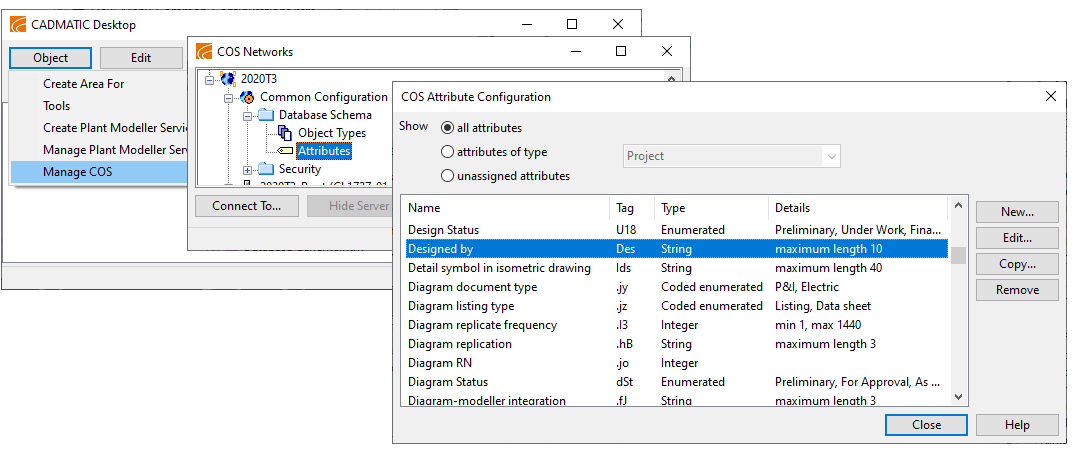The image size is (1072, 450).
Task: Click the Common Configuration node icon
Action: coord(247,97)
